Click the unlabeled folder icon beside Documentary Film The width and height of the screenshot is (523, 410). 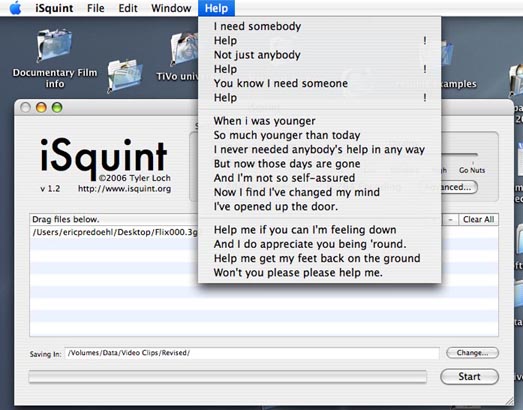click(125, 75)
